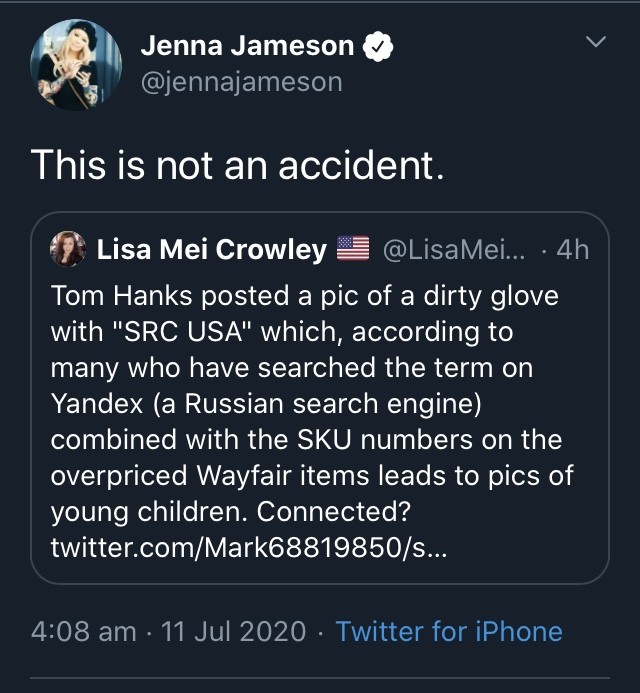Open Lisa Mei Crowley's small avatar
The height and width of the screenshot is (693, 640).
click(x=68, y=249)
